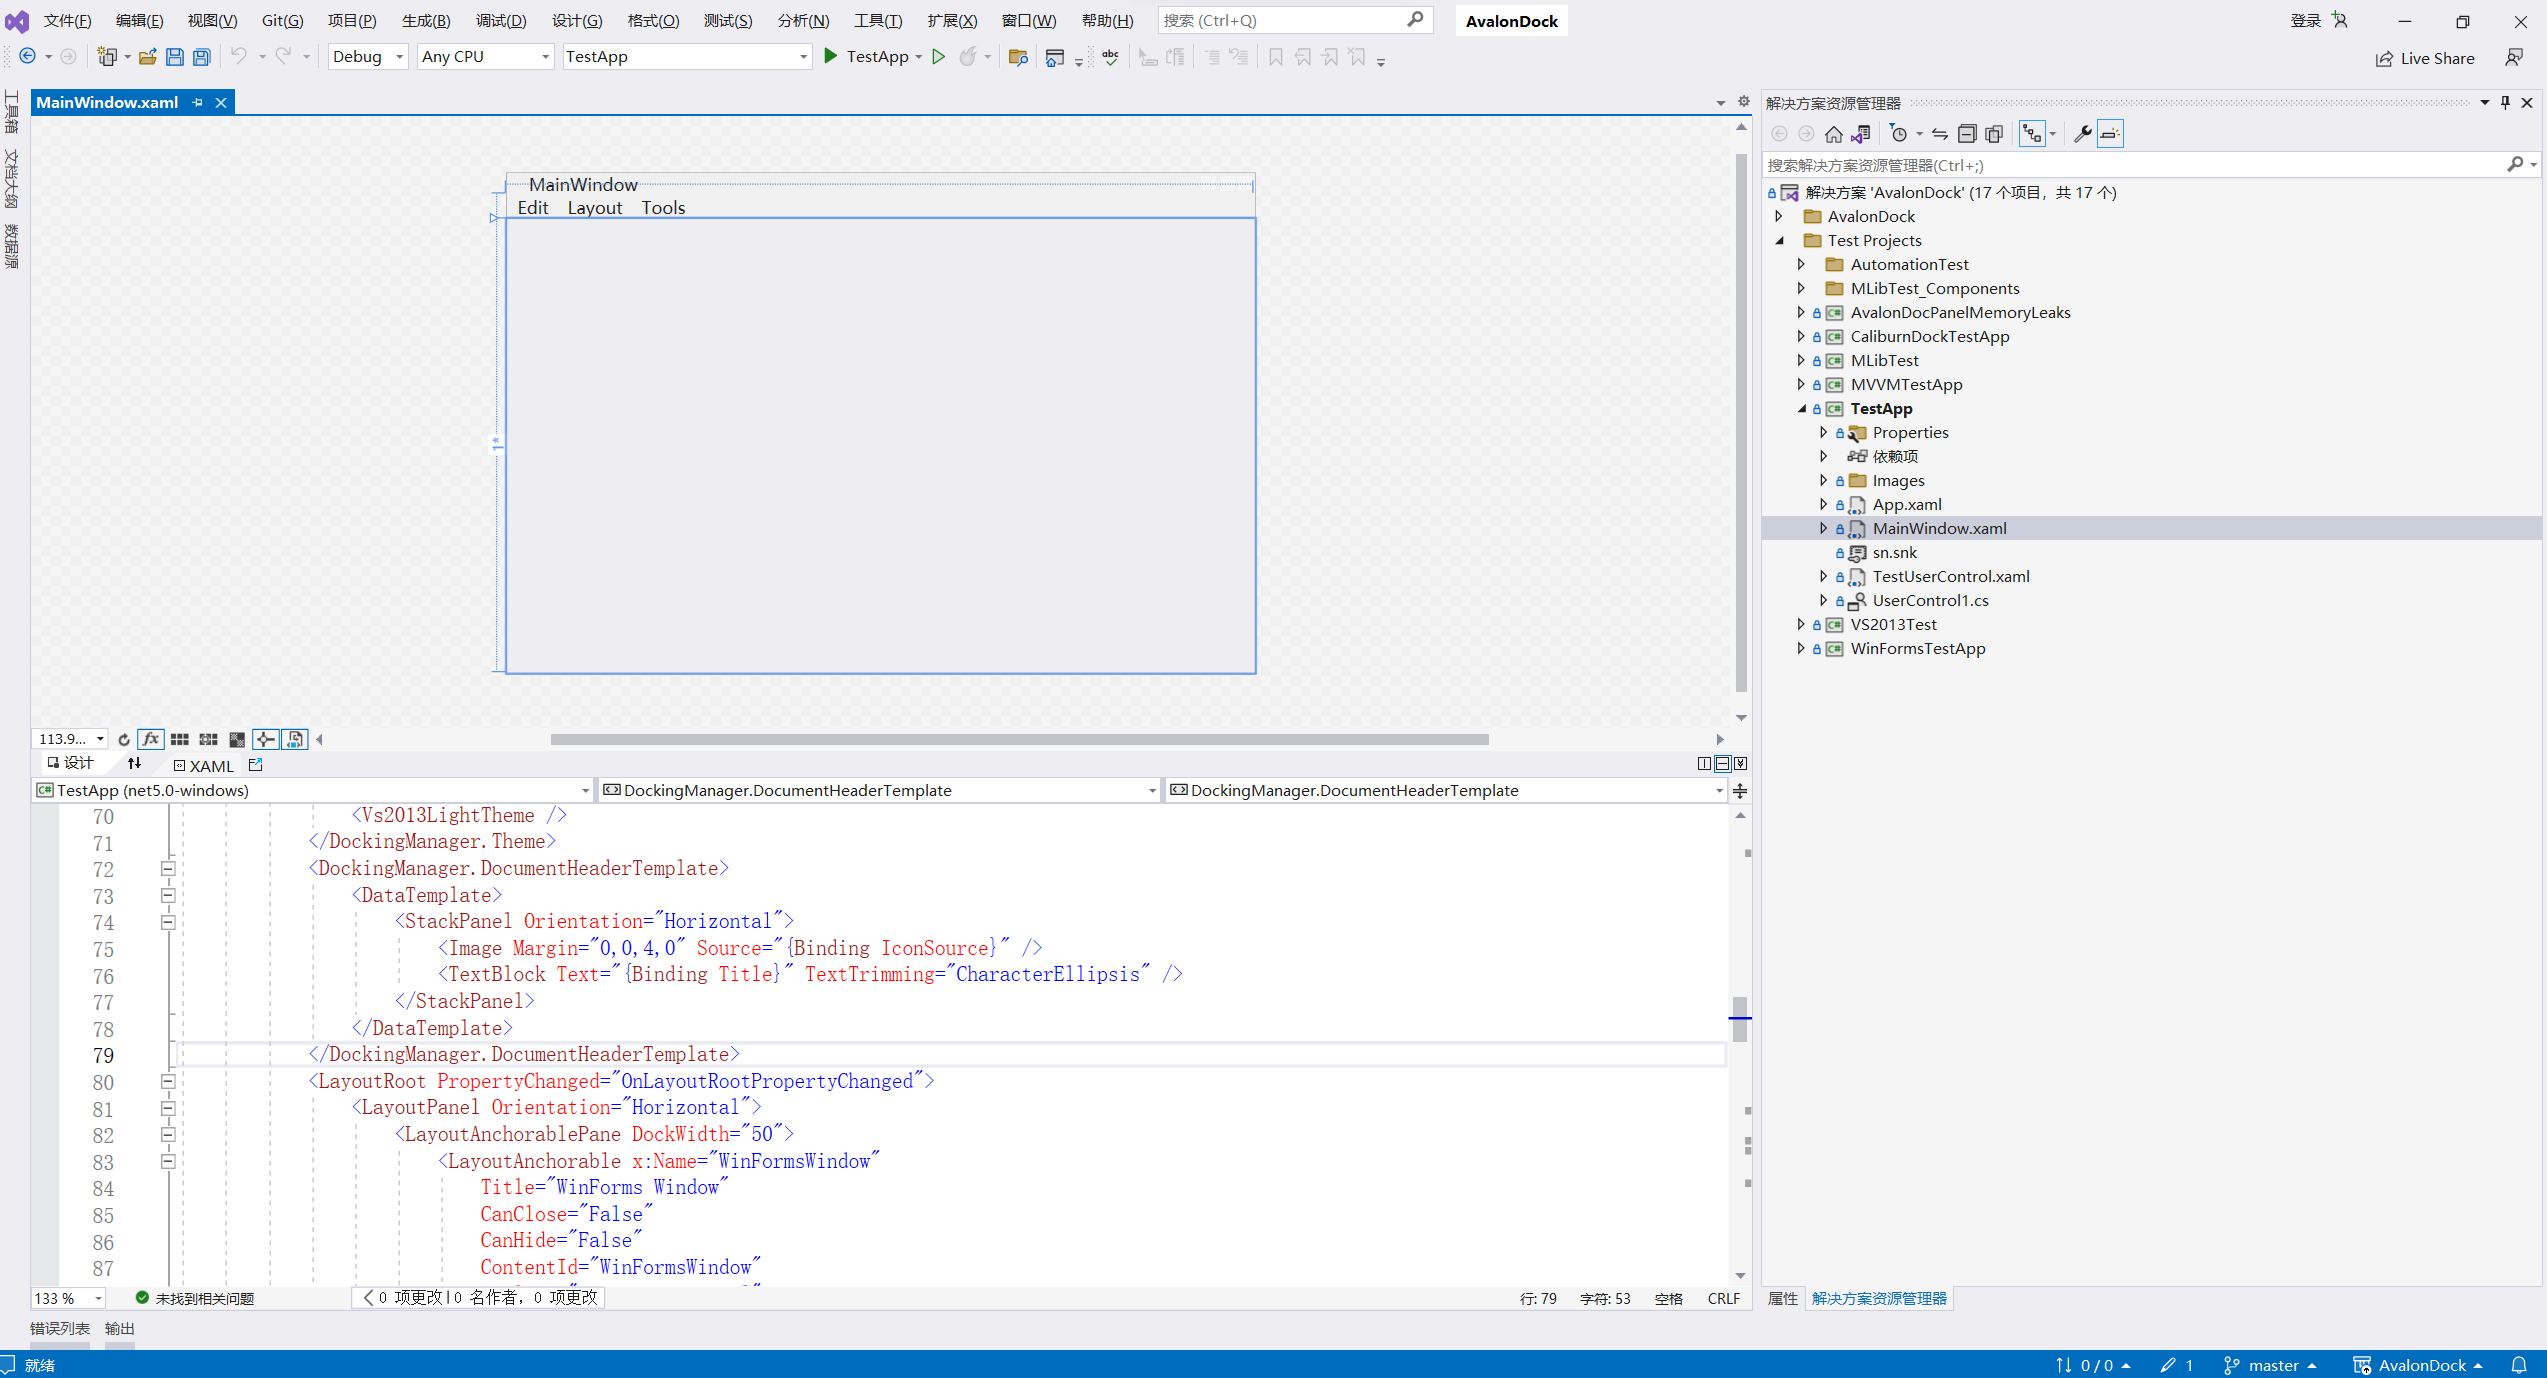Click the Home icon in Solution Explorer
2547x1378 pixels.
1833,134
